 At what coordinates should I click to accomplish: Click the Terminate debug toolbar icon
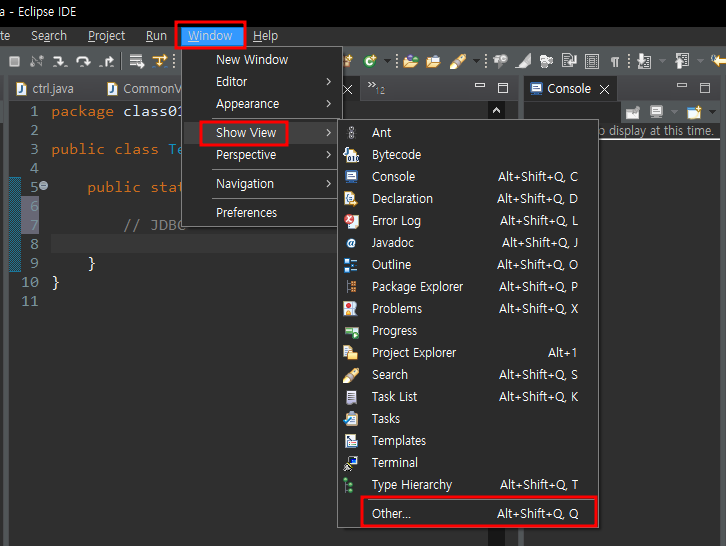(14, 61)
